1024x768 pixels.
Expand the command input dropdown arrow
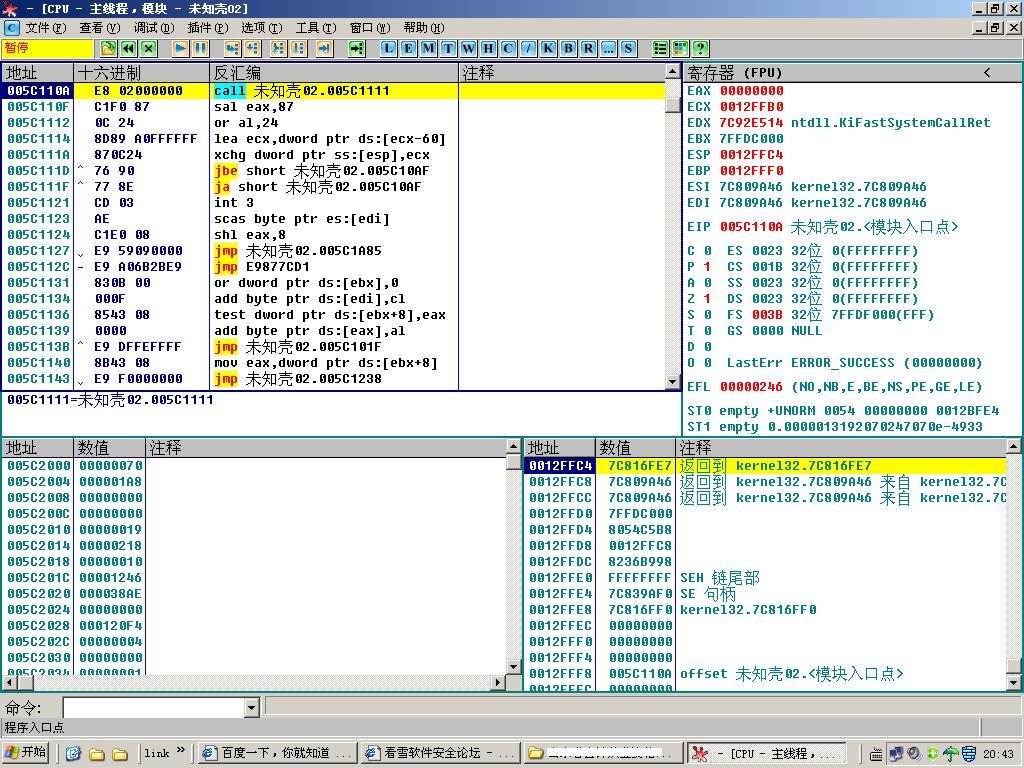pos(251,708)
